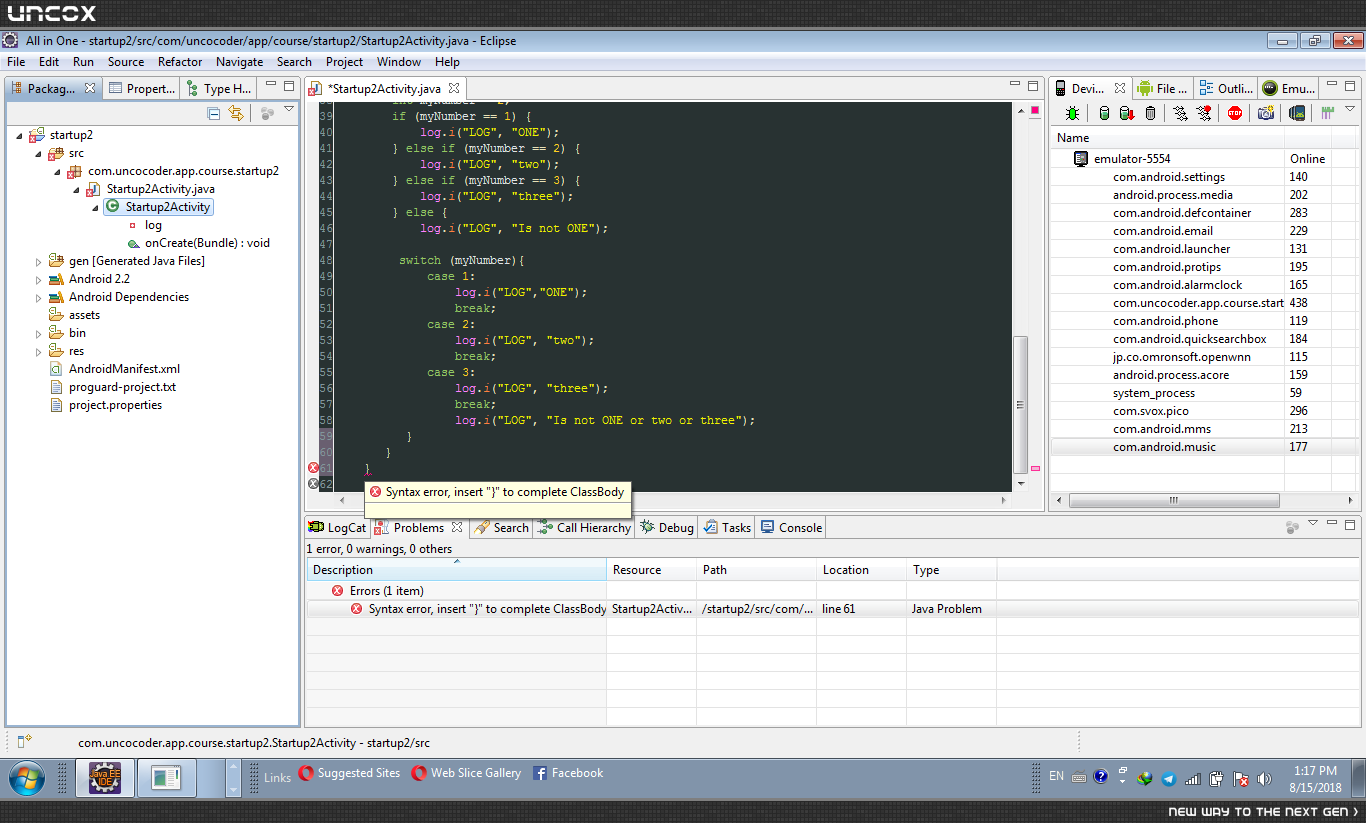Click the volume speaker tray icon
This screenshot has height=823, width=1366.
coord(1264,779)
